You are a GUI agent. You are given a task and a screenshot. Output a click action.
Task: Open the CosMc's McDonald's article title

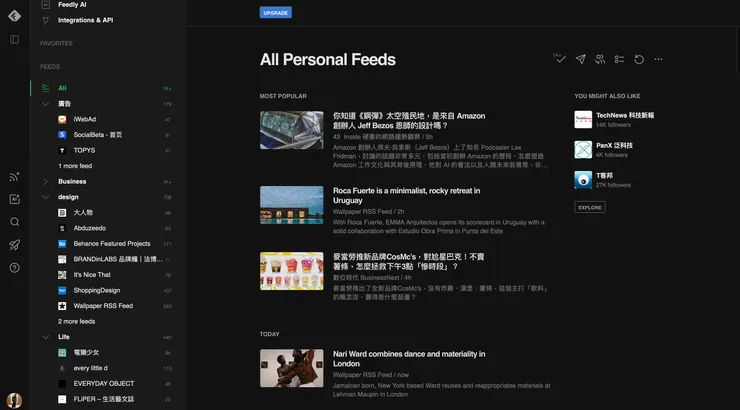tap(408, 261)
